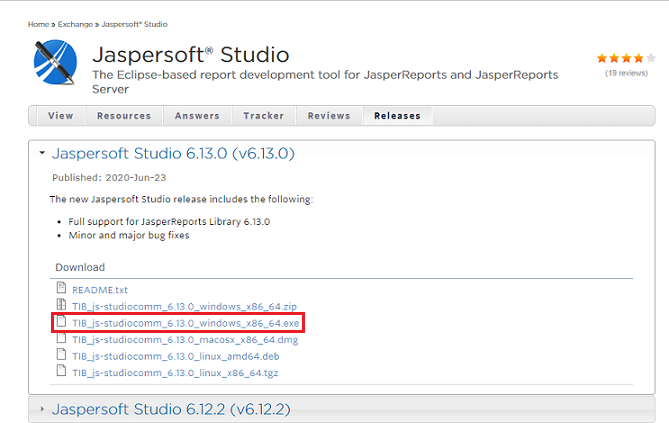Click the Jaspersoft Studio 6.12.2 (v6.12.2) heading
669x423 pixels.
click(171, 409)
